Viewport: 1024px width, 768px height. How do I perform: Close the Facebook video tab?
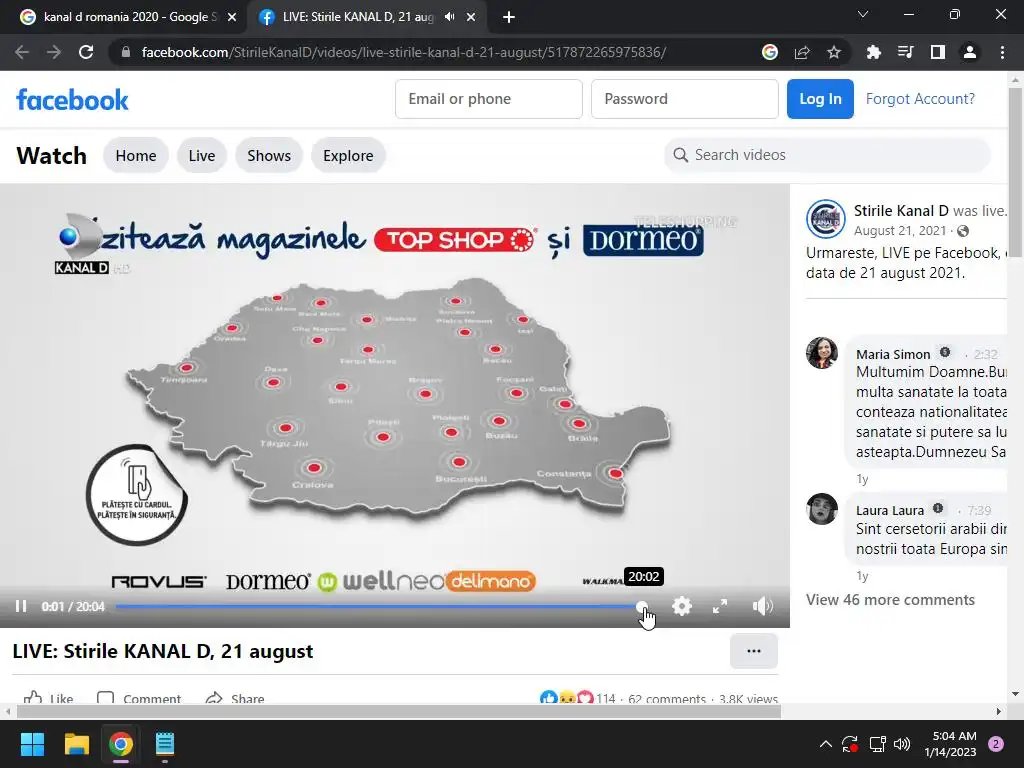pyautogui.click(x=471, y=17)
